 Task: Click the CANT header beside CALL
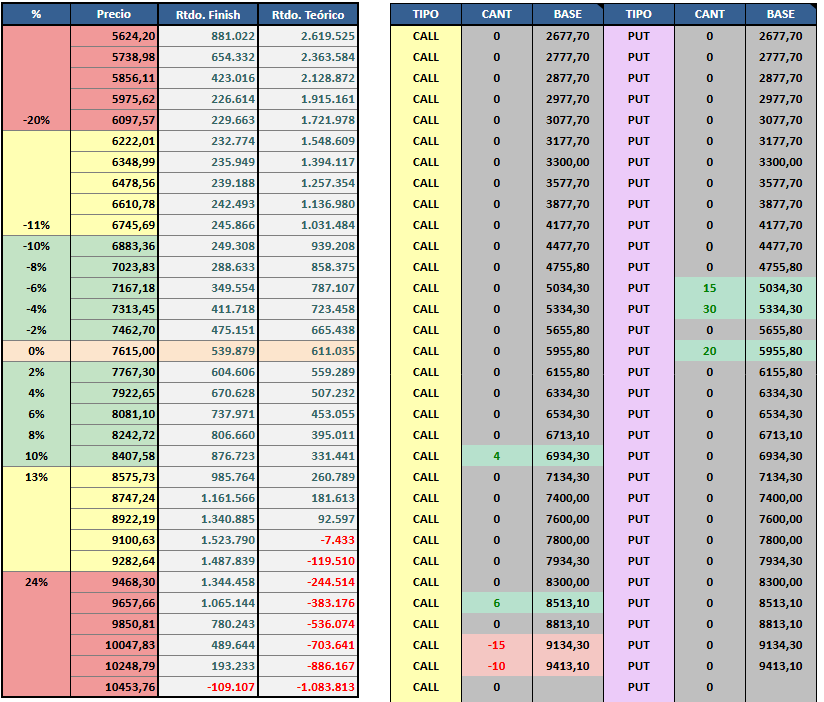click(497, 14)
